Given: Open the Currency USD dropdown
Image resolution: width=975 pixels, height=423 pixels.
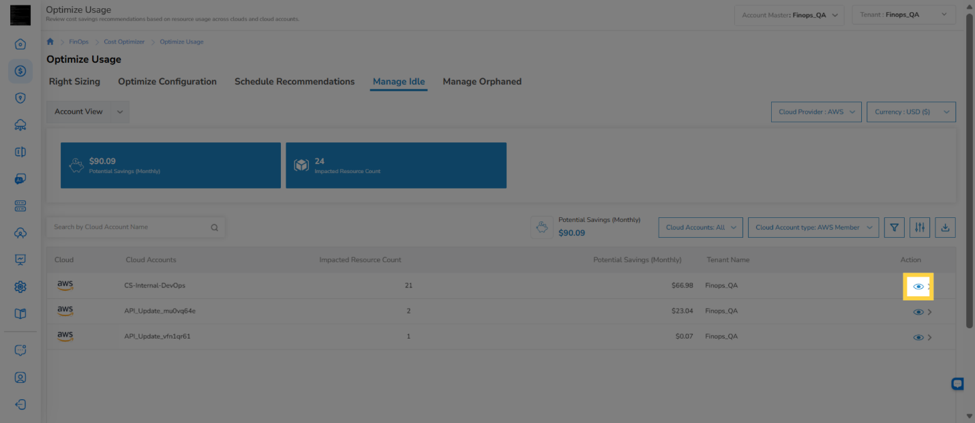Looking at the screenshot, I should 911,112.
